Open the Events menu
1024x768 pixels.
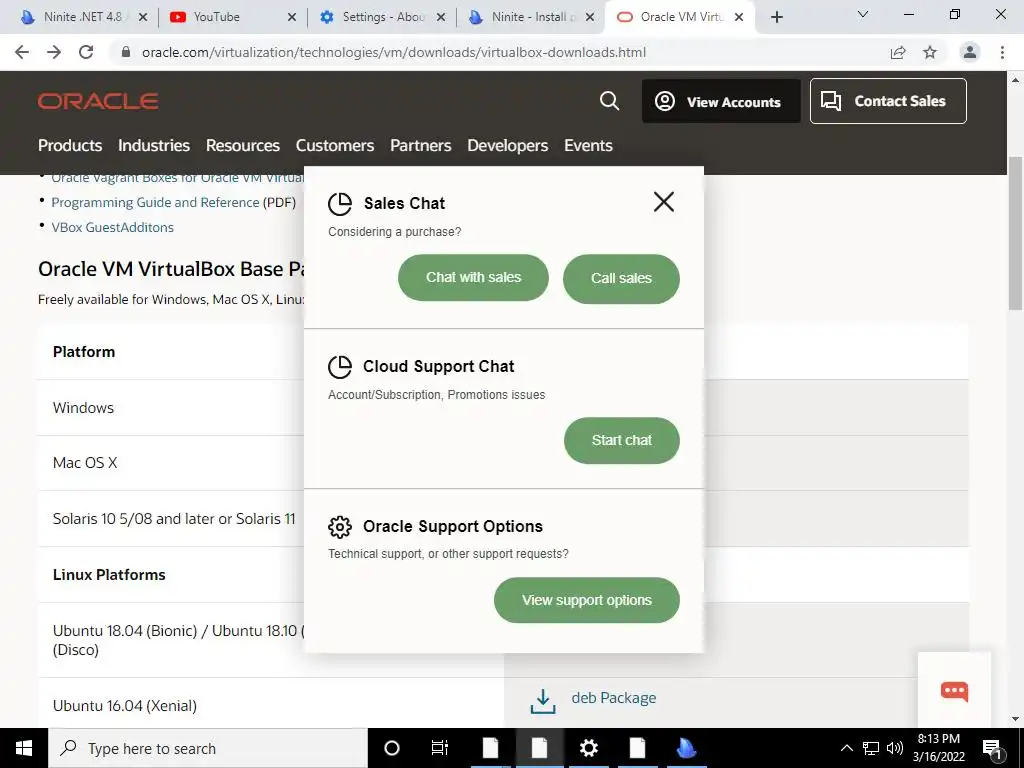588,146
